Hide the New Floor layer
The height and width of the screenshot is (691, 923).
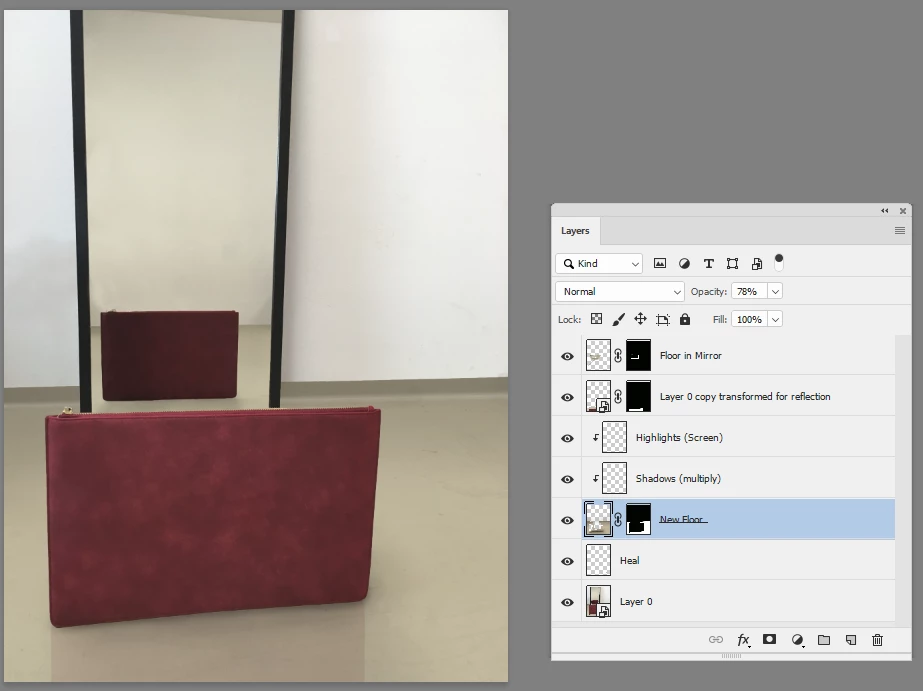click(x=567, y=520)
